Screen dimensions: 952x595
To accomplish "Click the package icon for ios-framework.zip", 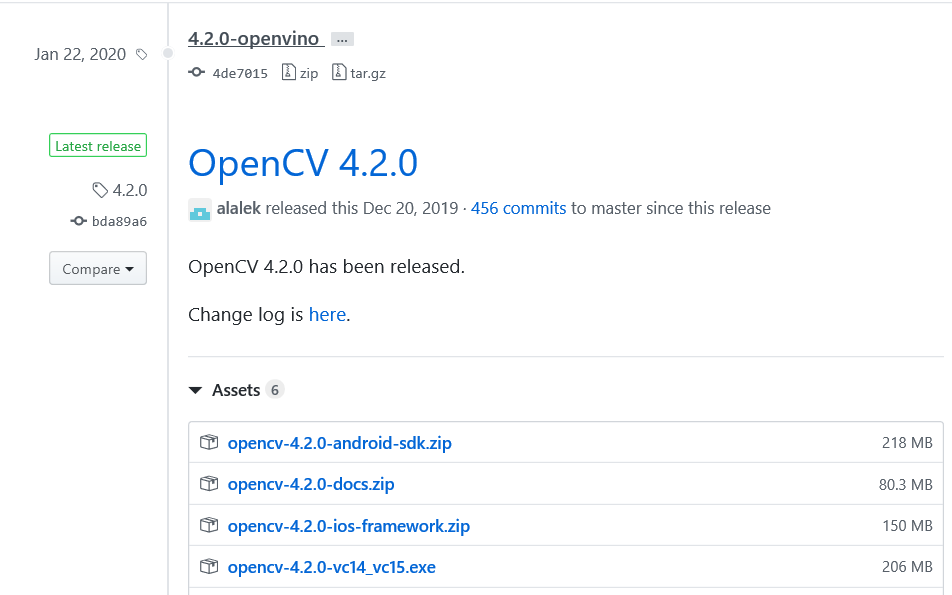I will tap(209, 526).
